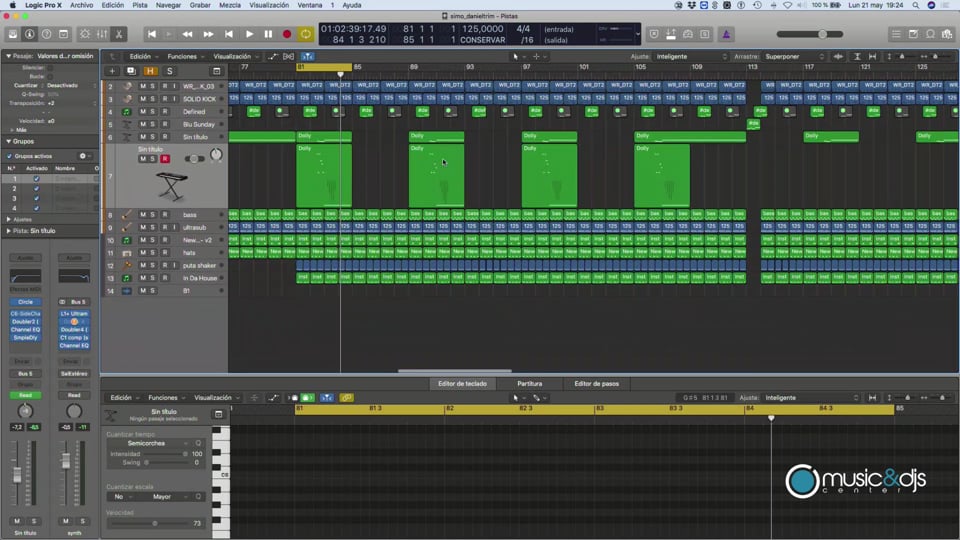This screenshot has height=540, width=960.
Task: Start recording with the red Record button
Action: coord(287,34)
